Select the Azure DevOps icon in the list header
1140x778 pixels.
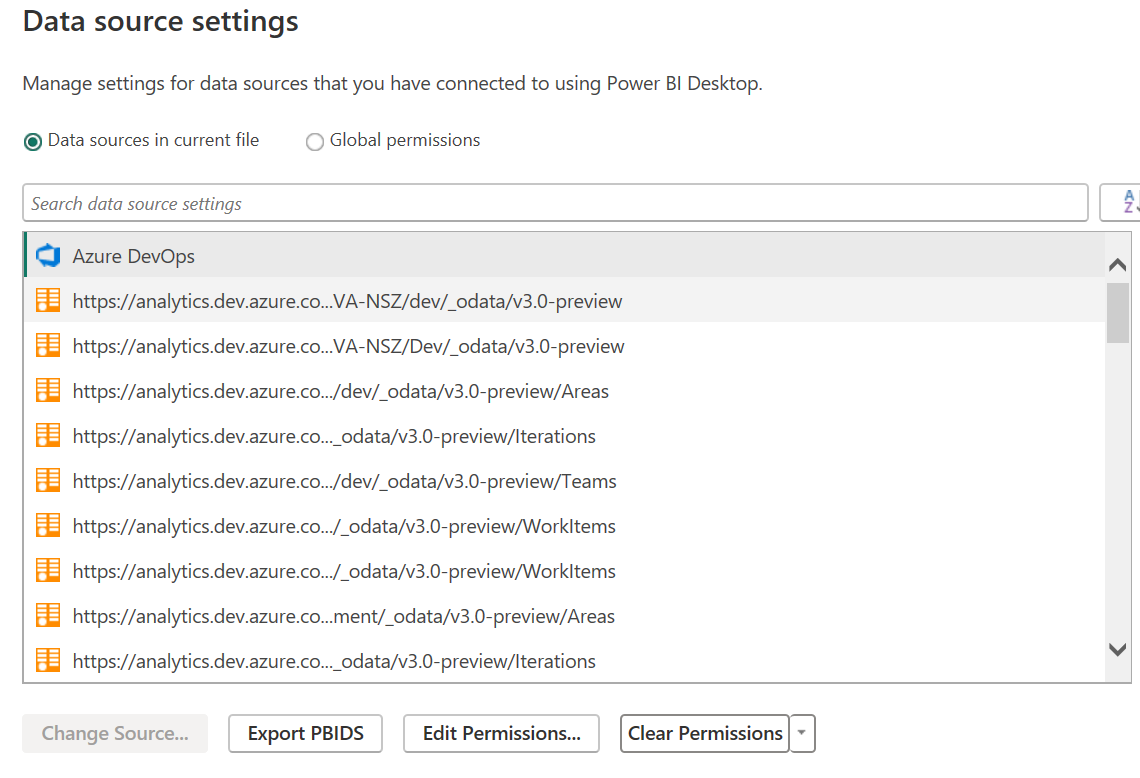48,256
